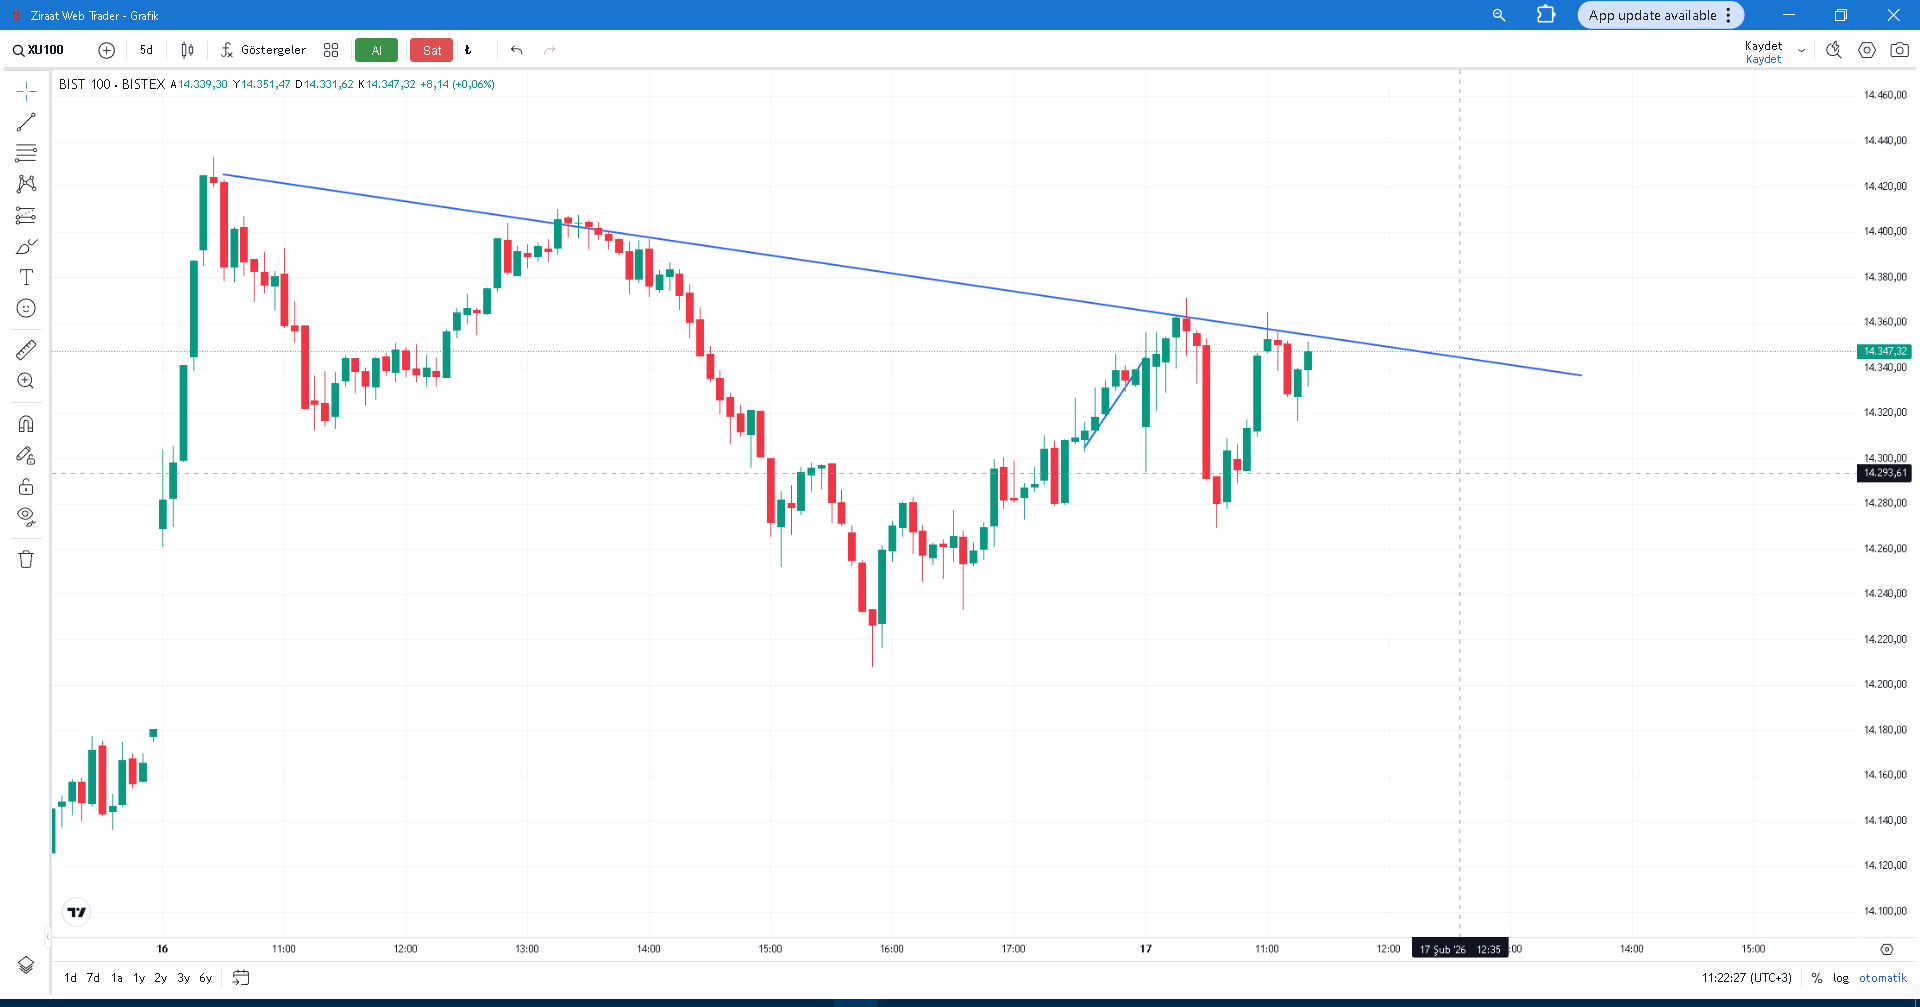Delete drawings with the trash icon

[26, 559]
